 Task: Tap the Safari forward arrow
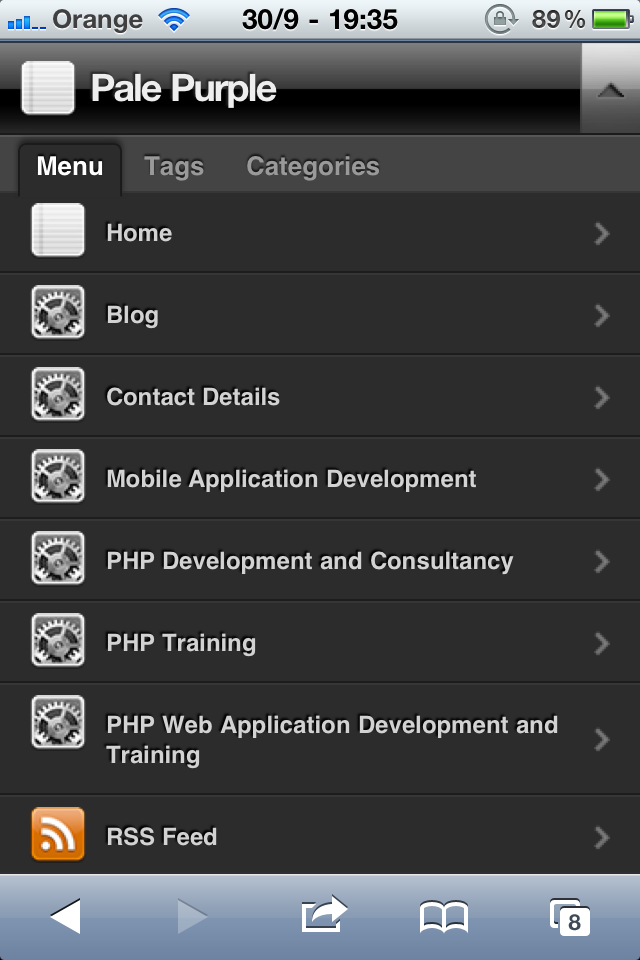(192, 917)
